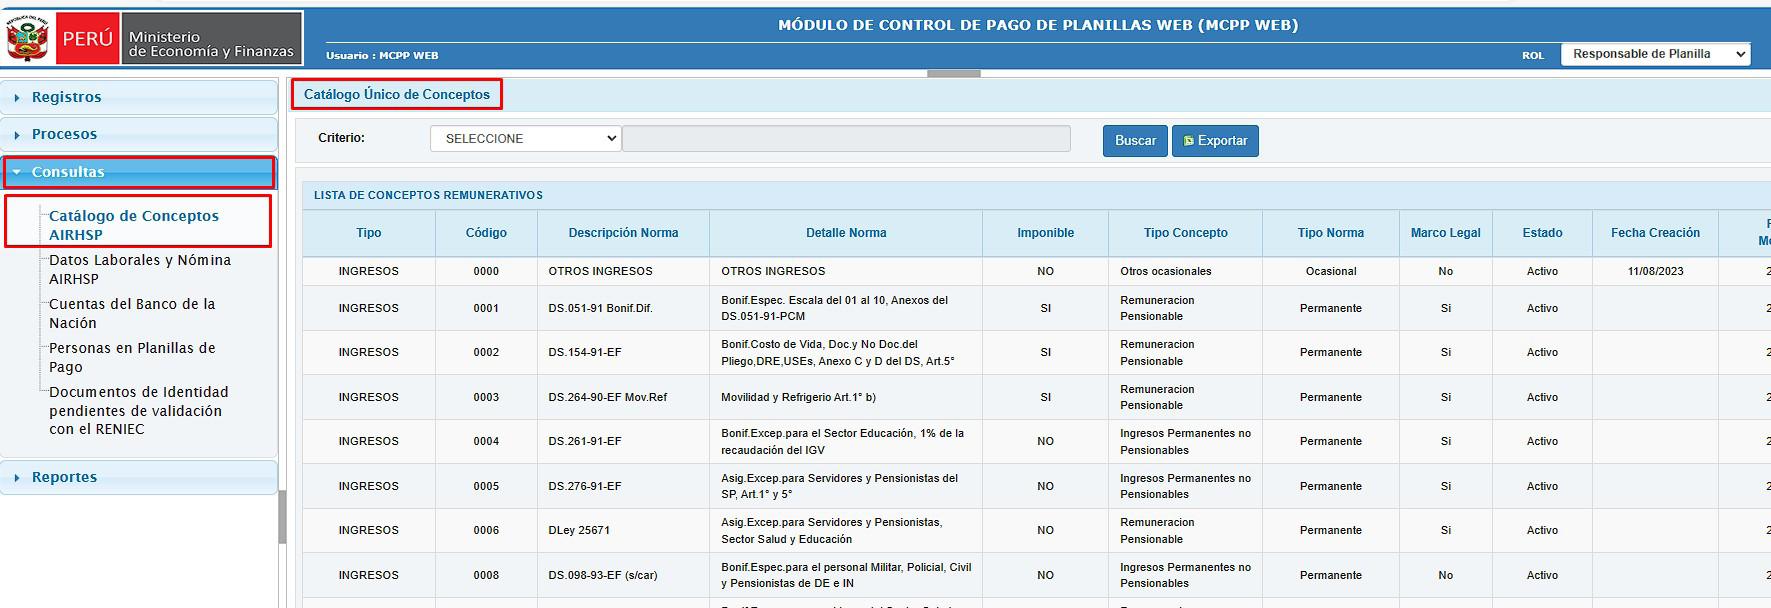This screenshot has height=608, width=1771.
Task: Select the Catálogo Único de Conceptos tab
Action: [397, 94]
